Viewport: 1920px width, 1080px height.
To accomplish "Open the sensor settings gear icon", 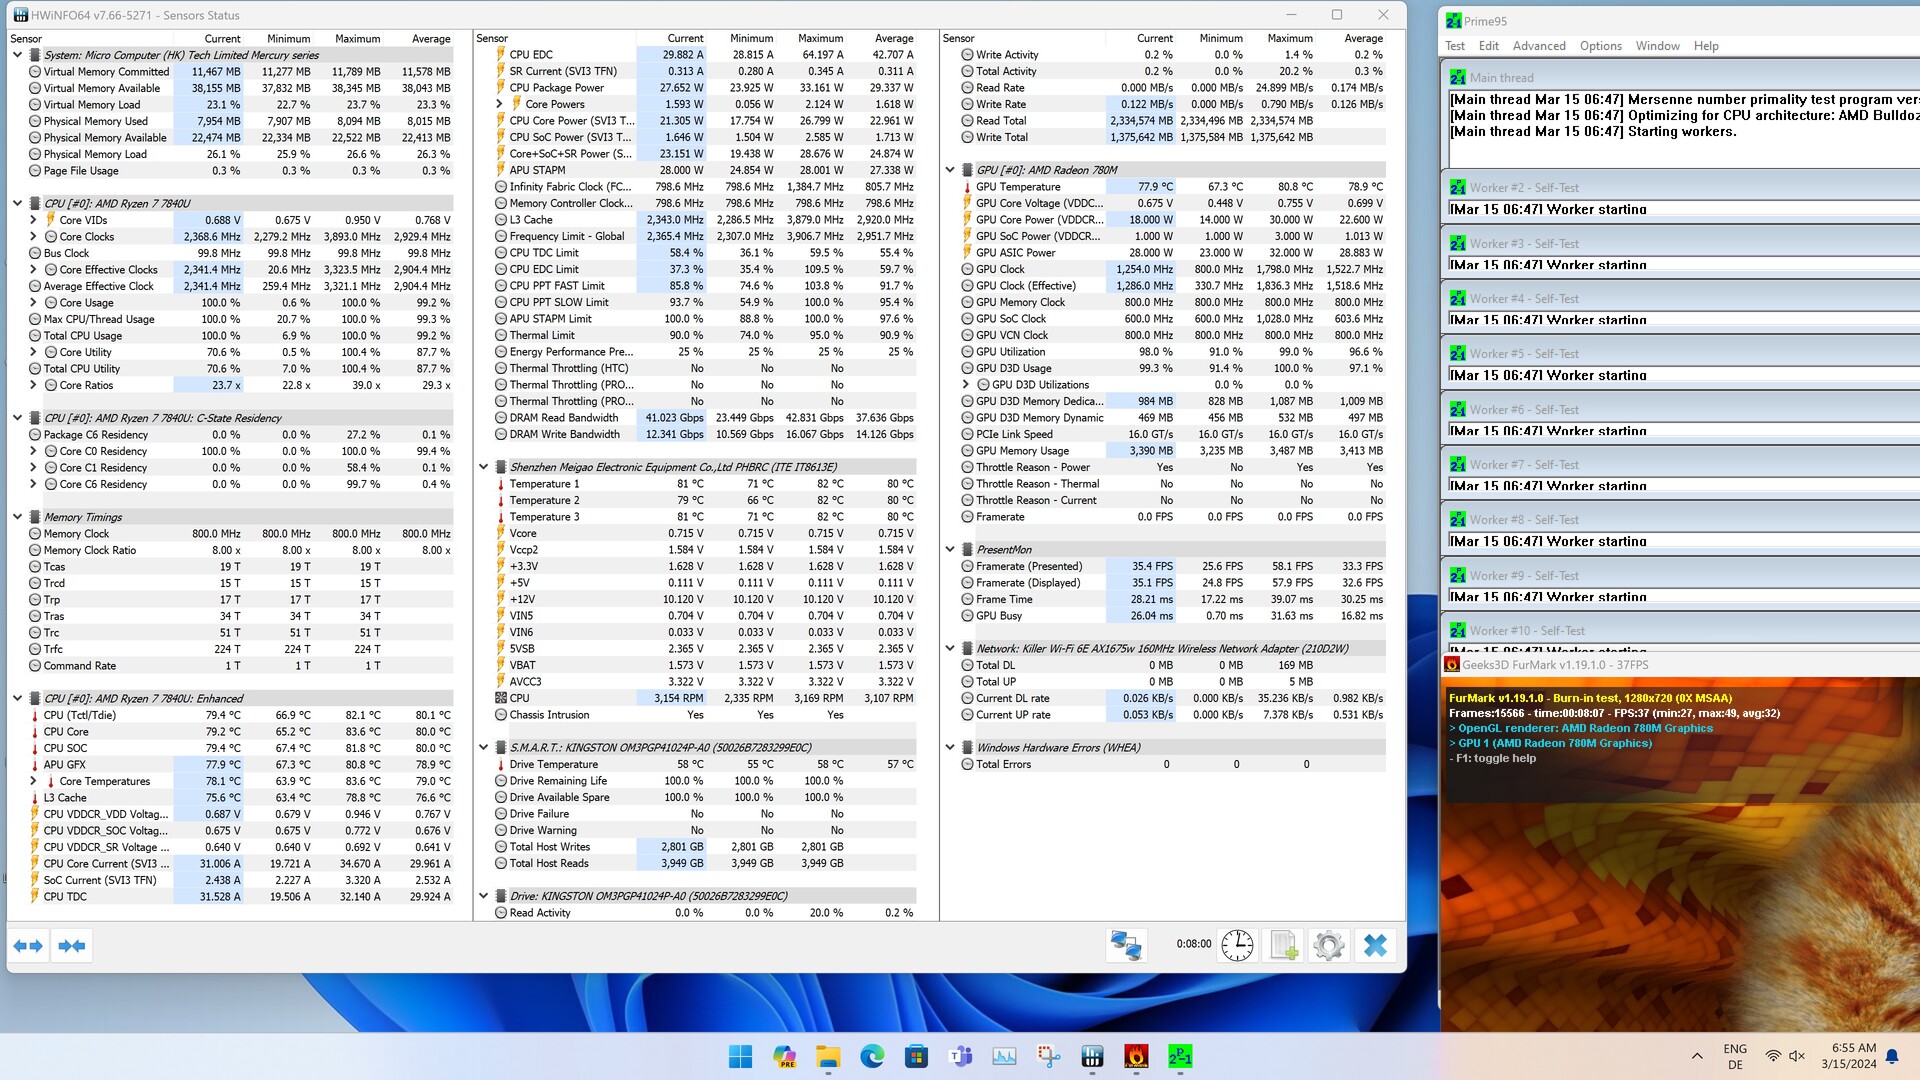I will pos(1329,945).
